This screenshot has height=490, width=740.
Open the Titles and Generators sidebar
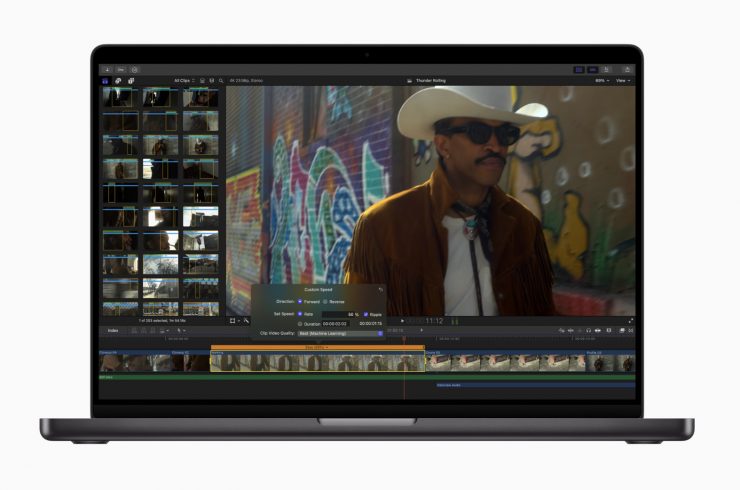tap(130, 80)
